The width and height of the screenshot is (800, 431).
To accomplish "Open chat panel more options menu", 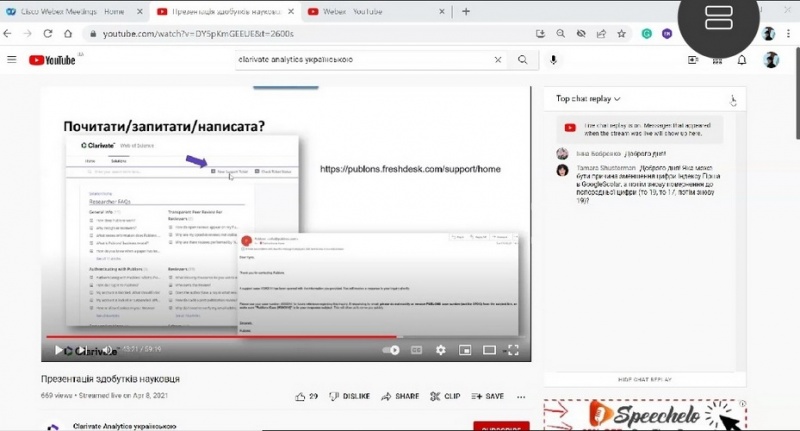I will click(x=733, y=99).
